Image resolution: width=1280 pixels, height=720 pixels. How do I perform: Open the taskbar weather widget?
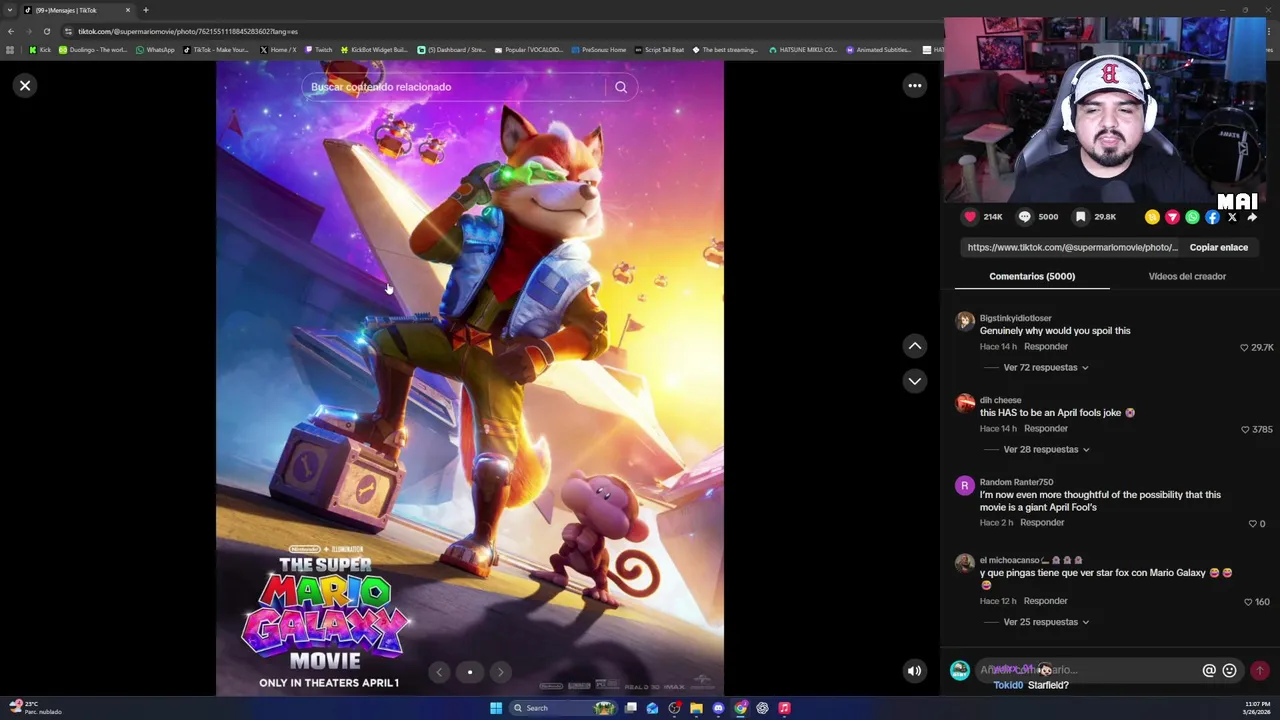pos(35,708)
